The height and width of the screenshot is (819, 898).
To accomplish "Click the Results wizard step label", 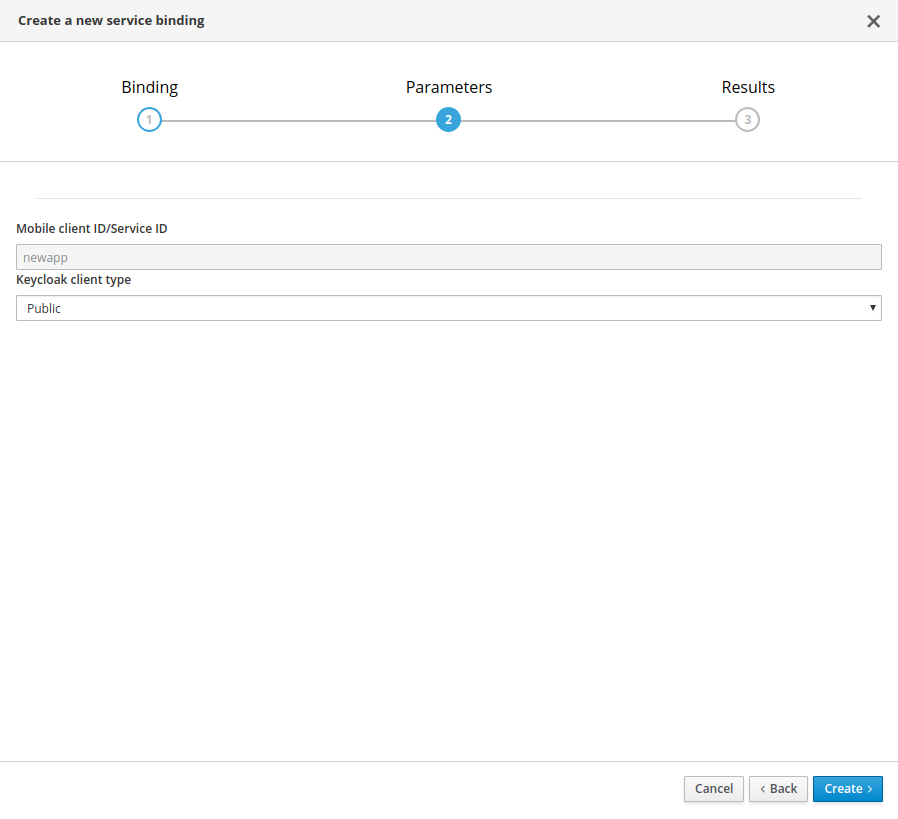I will point(747,87).
